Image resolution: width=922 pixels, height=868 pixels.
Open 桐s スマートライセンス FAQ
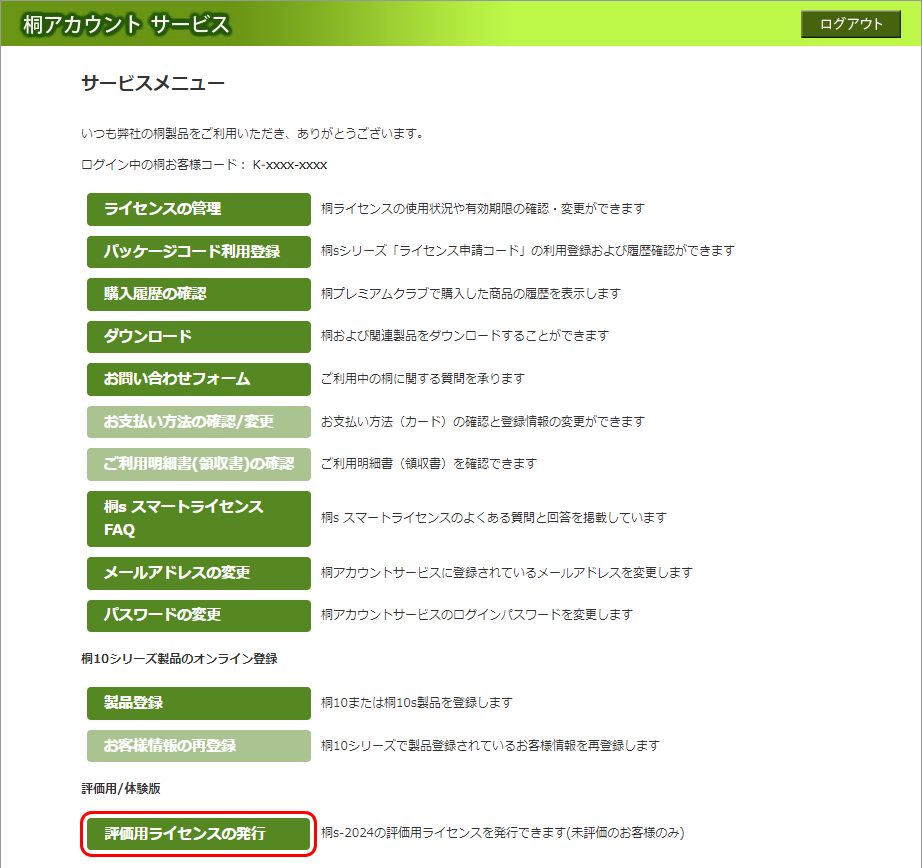tap(199, 519)
